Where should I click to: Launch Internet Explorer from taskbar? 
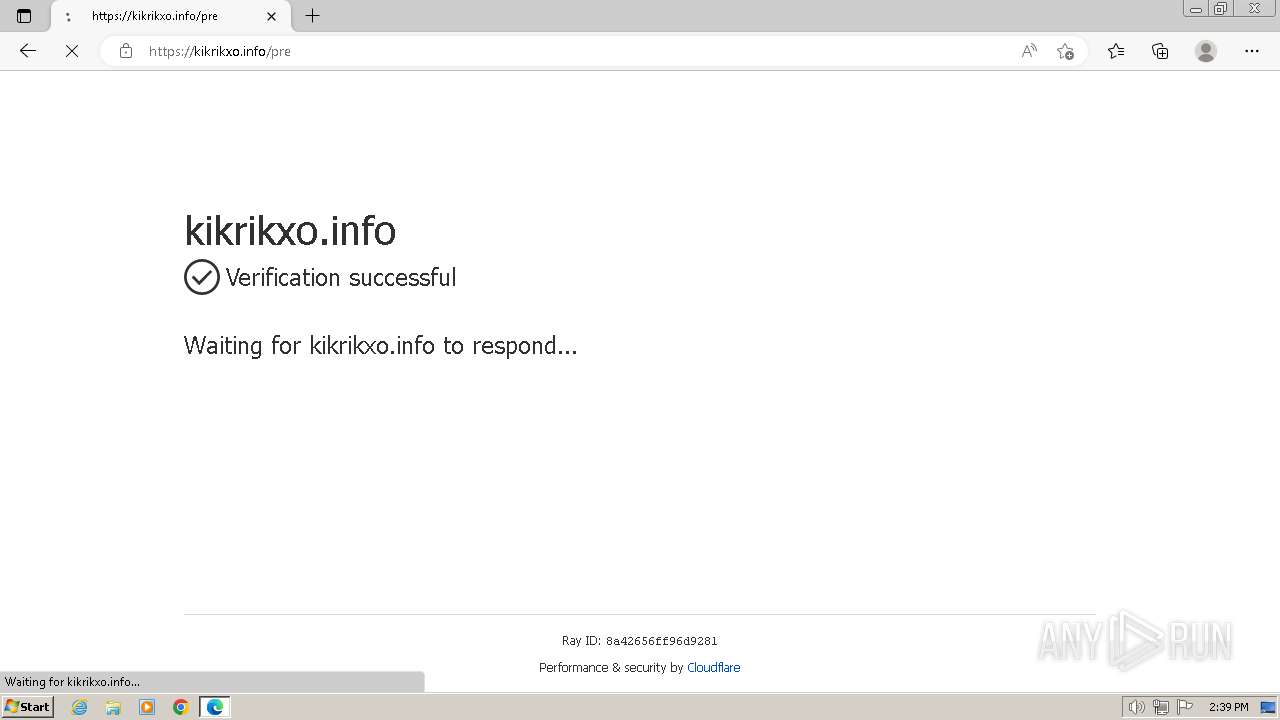click(80, 707)
